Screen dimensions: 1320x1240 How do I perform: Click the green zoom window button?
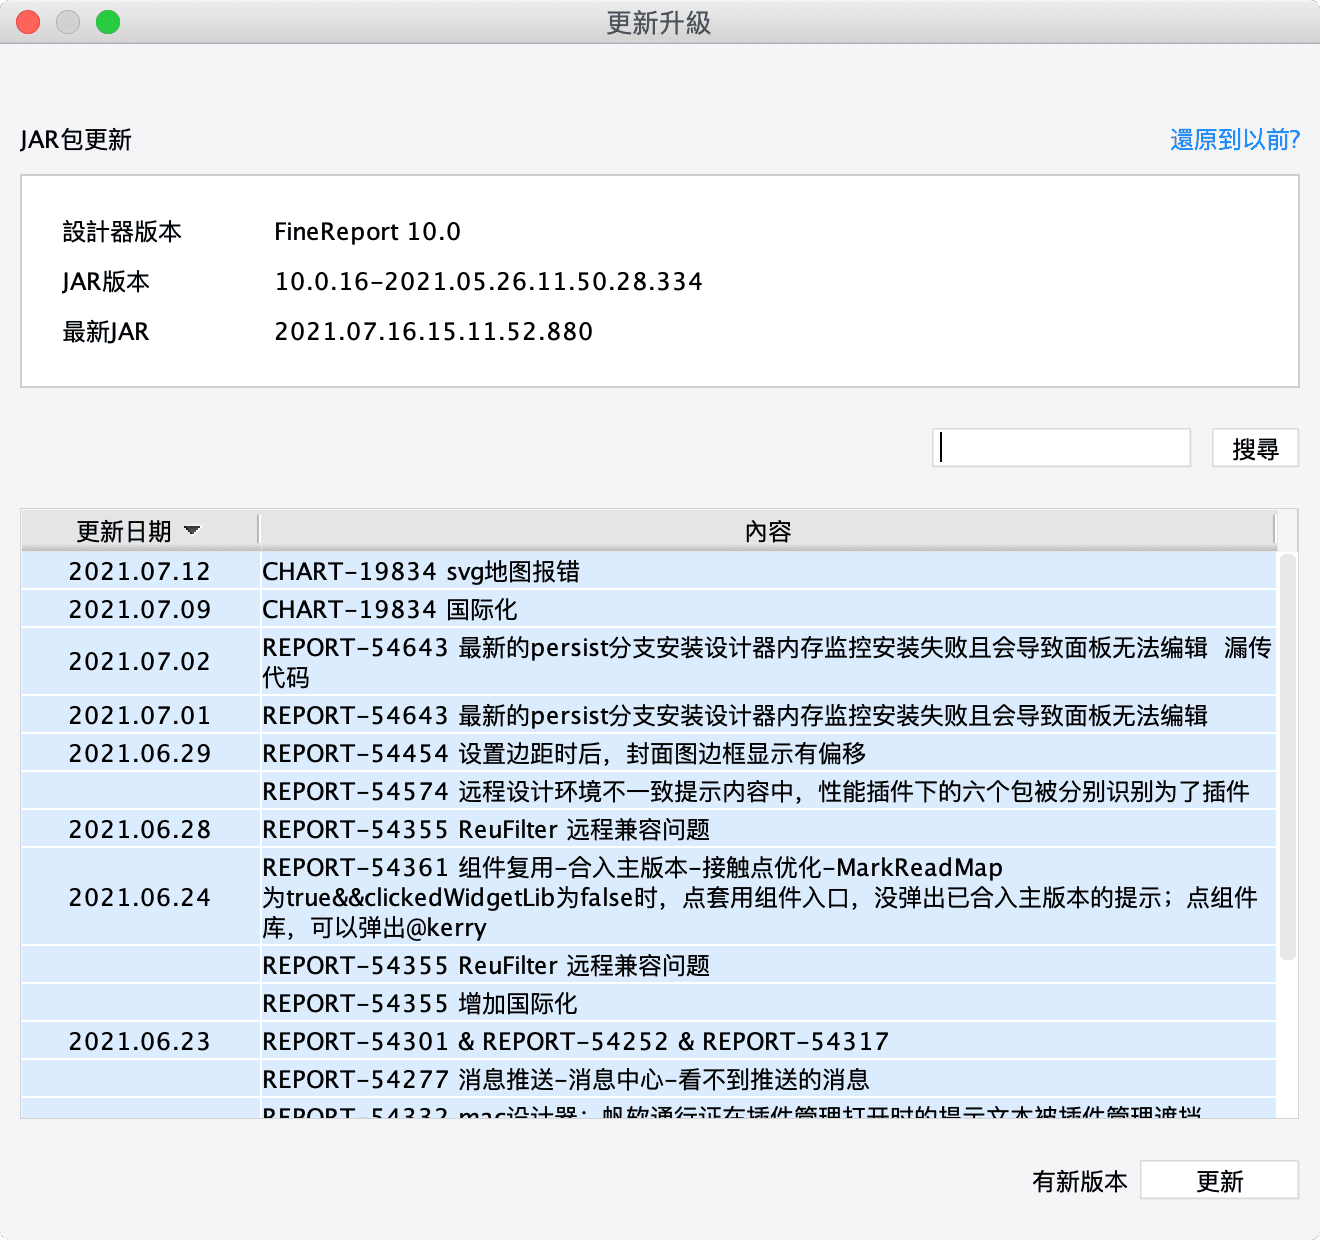click(x=108, y=22)
